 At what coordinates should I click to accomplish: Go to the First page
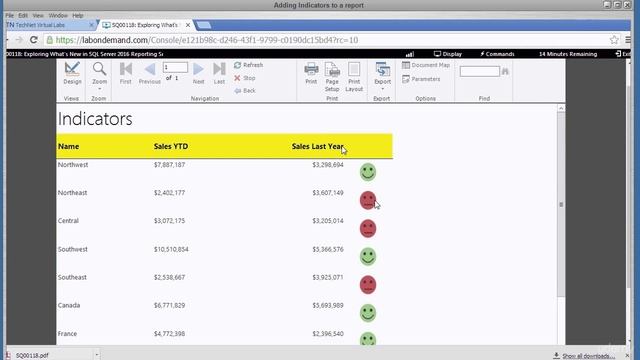(x=126, y=73)
